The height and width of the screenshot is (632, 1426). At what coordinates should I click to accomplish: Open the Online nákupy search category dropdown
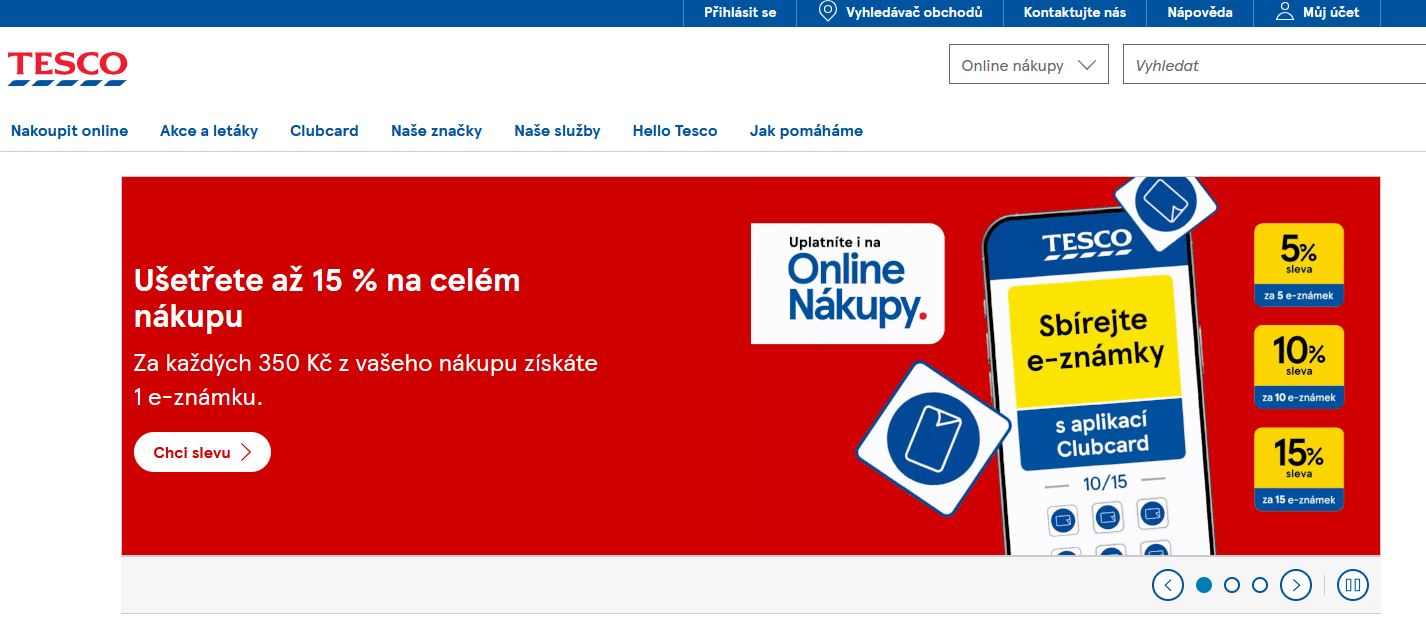pyautogui.click(x=1028, y=63)
